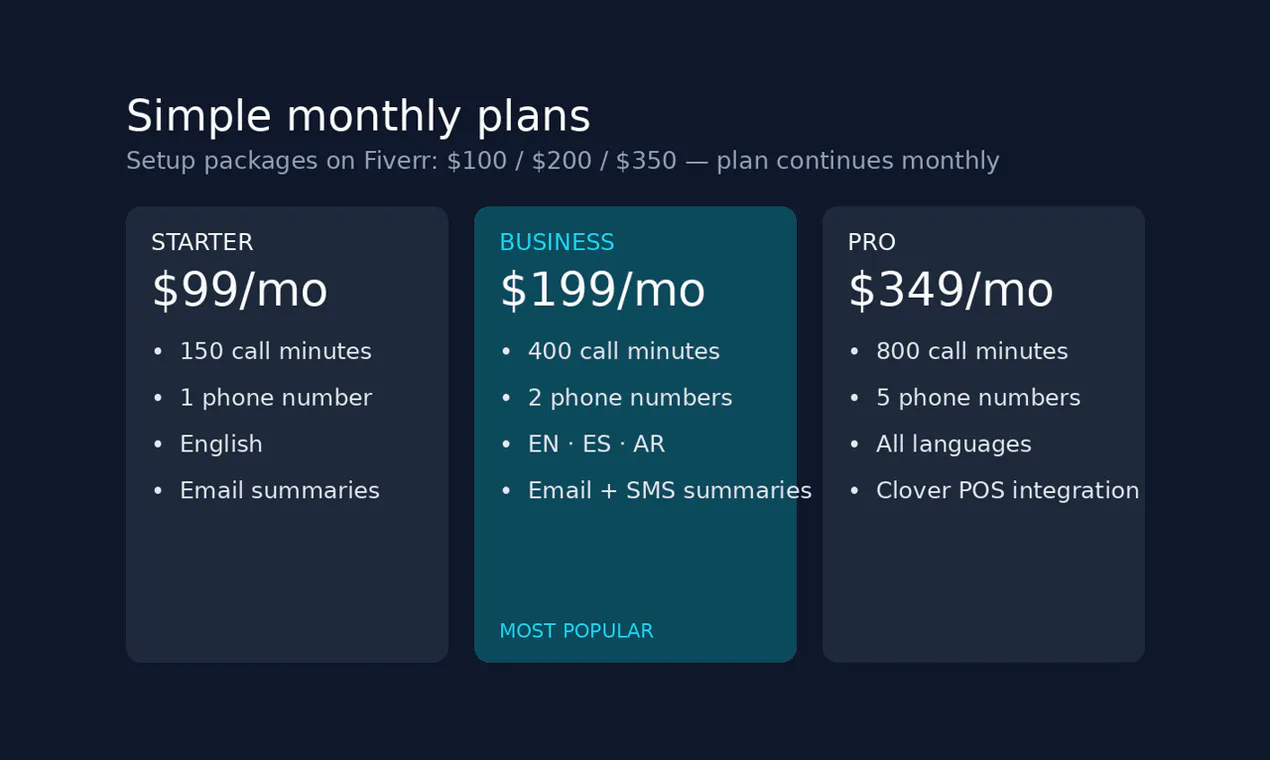The height and width of the screenshot is (760, 1270).
Task: Select the Pro plan heading
Action: coord(871,242)
